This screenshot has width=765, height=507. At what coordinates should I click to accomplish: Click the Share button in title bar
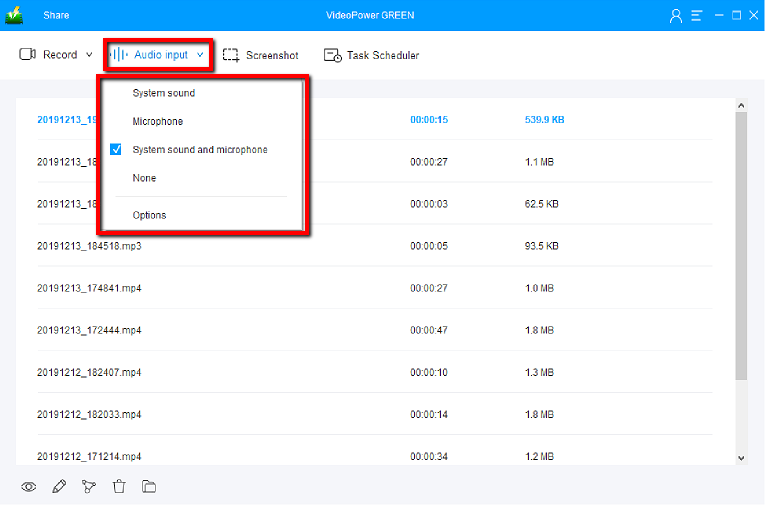click(56, 15)
